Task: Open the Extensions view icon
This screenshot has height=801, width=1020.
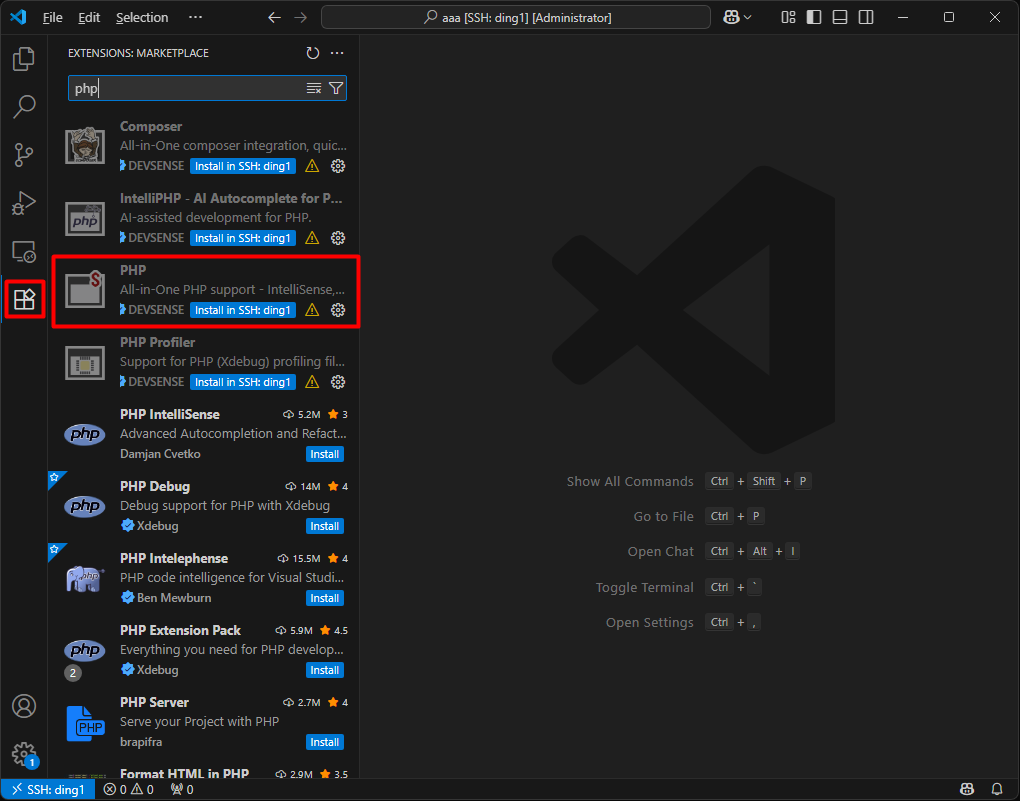Action: [24, 299]
